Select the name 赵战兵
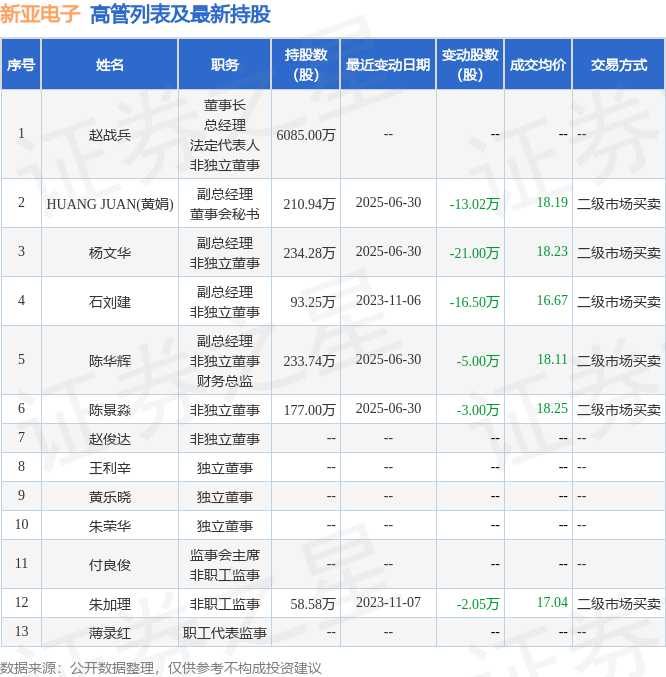The height and width of the screenshot is (677, 666). (110, 135)
